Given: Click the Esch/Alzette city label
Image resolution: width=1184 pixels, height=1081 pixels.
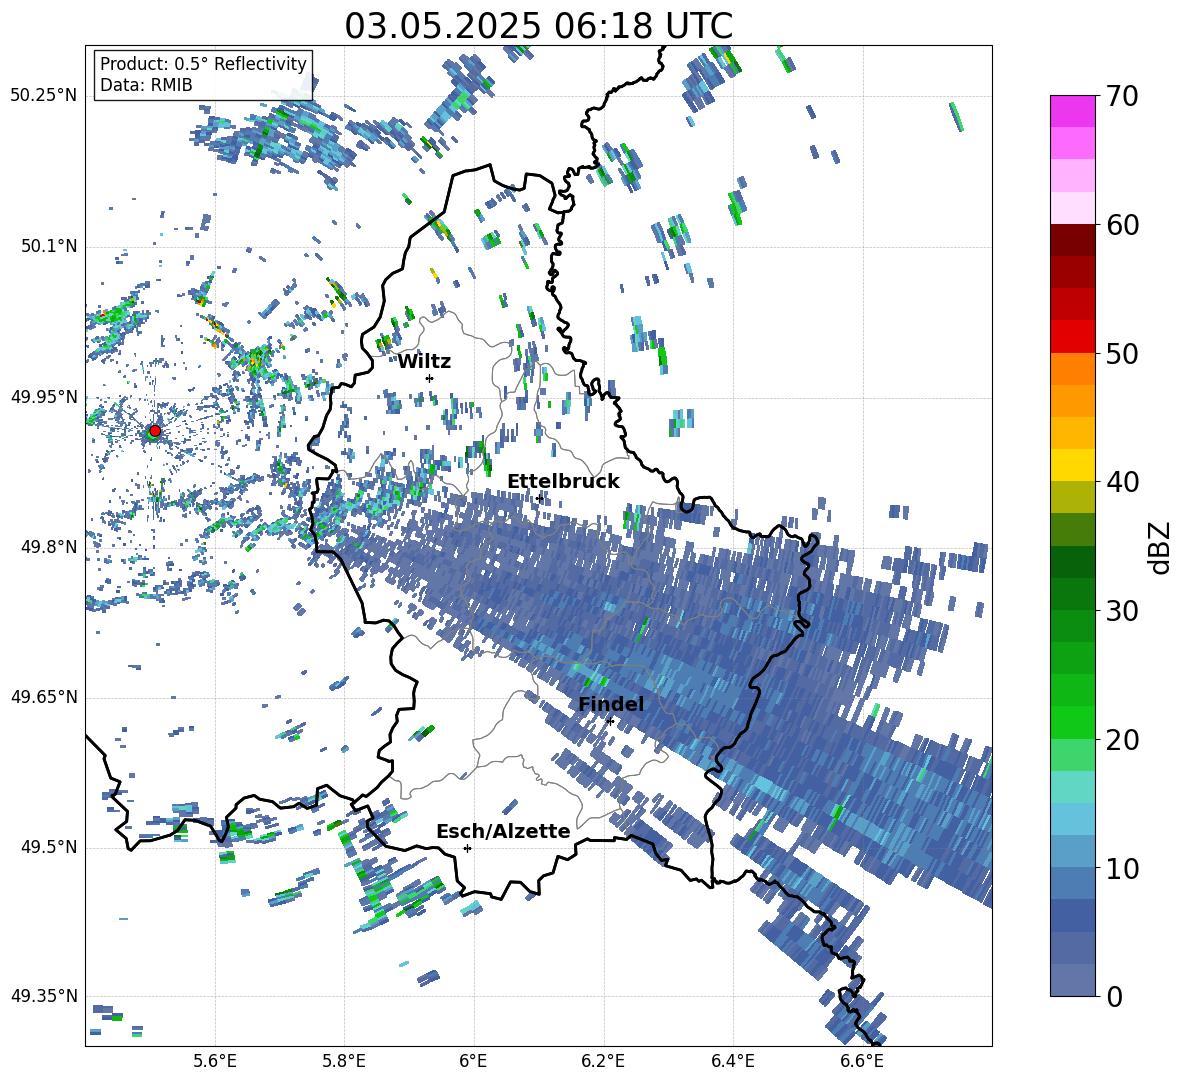Looking at the screenshot, I should pos(503,831).
